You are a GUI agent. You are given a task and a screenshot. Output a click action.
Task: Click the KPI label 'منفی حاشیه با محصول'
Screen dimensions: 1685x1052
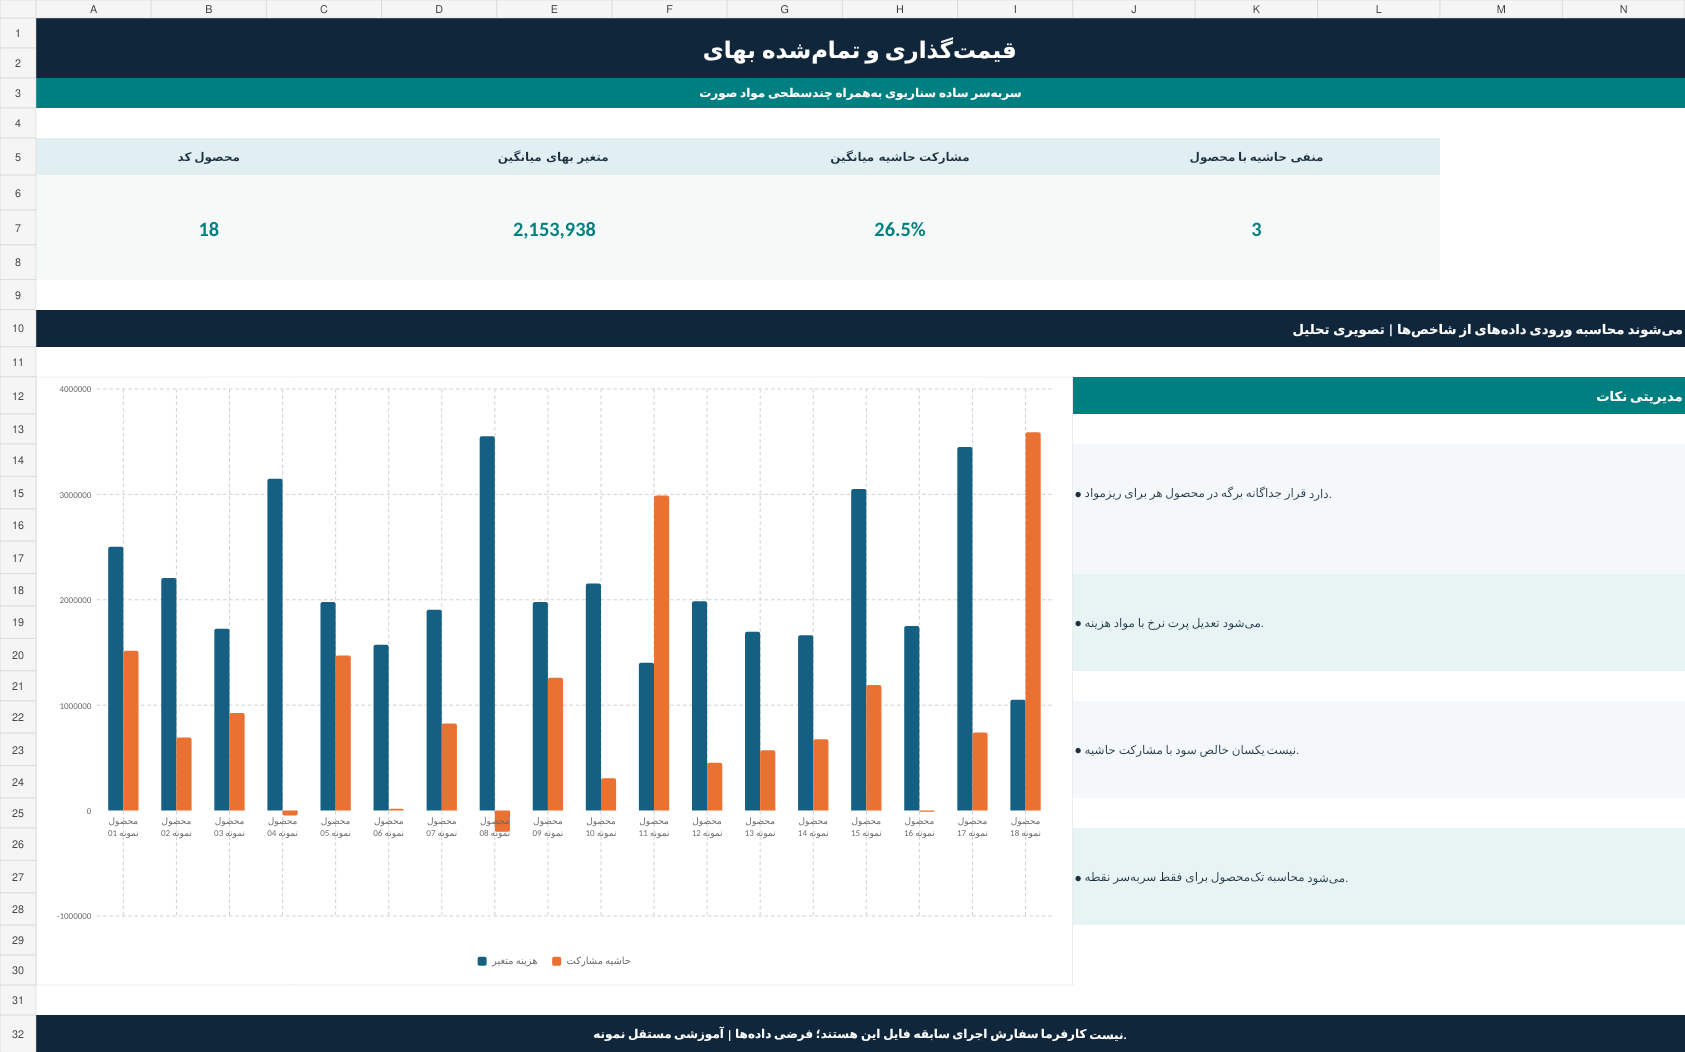pyautogui.click(x=1256, y=157)
